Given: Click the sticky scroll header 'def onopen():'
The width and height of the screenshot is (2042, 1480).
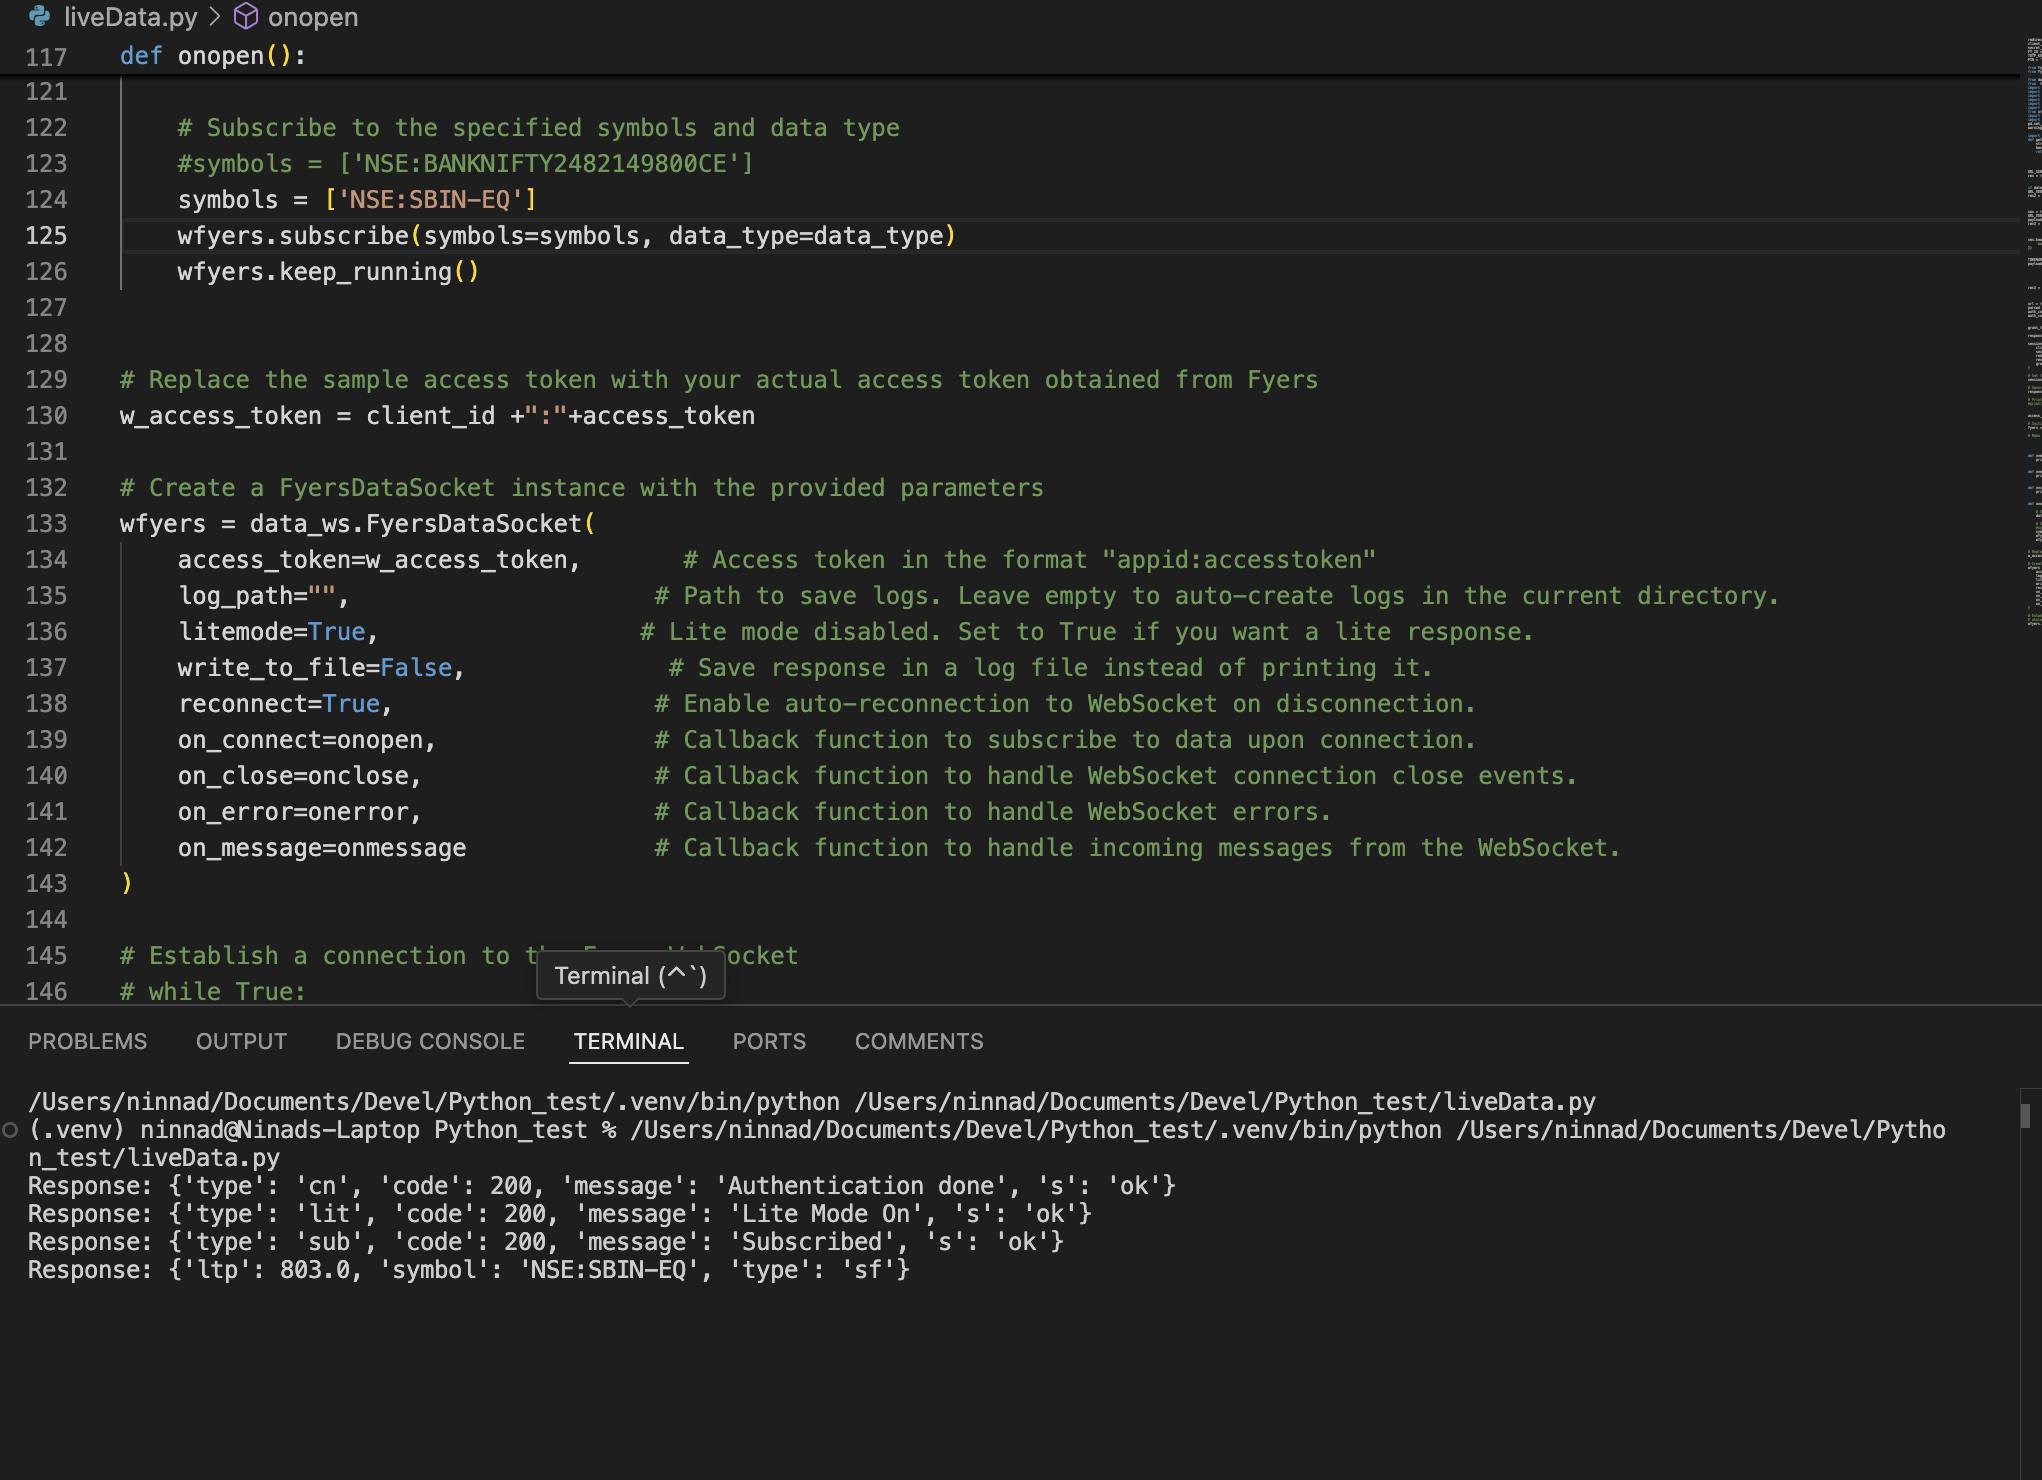Looking at the screenshot, I should [x=213, y=56].
